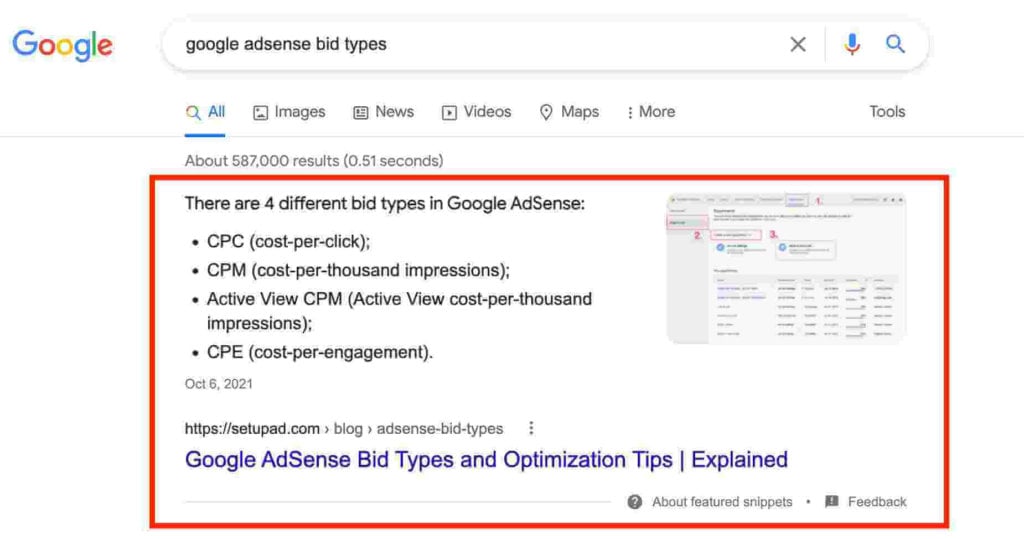Open the featured snippet screenshot thumbnail
The image size is (1024, 539).
[x=786, y=268]
